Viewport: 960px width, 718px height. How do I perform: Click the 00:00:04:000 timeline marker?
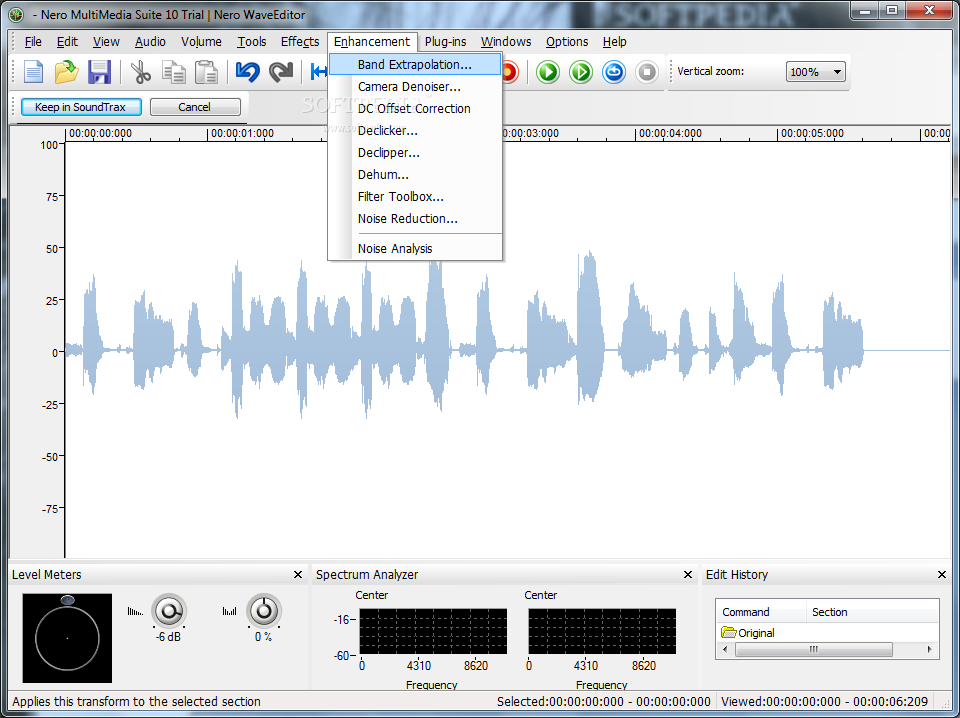tap(671, 133)
